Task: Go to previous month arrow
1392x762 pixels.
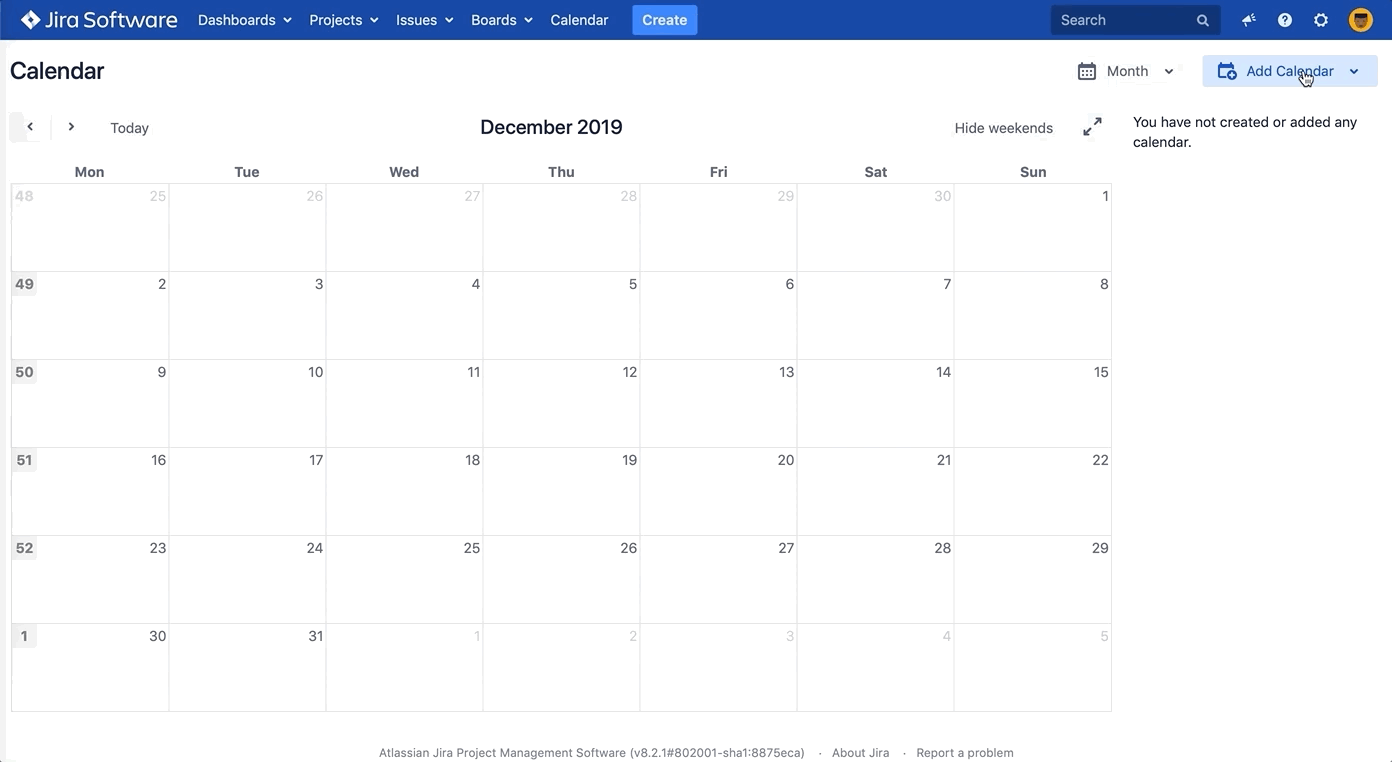Action: (x=30, y=127)
